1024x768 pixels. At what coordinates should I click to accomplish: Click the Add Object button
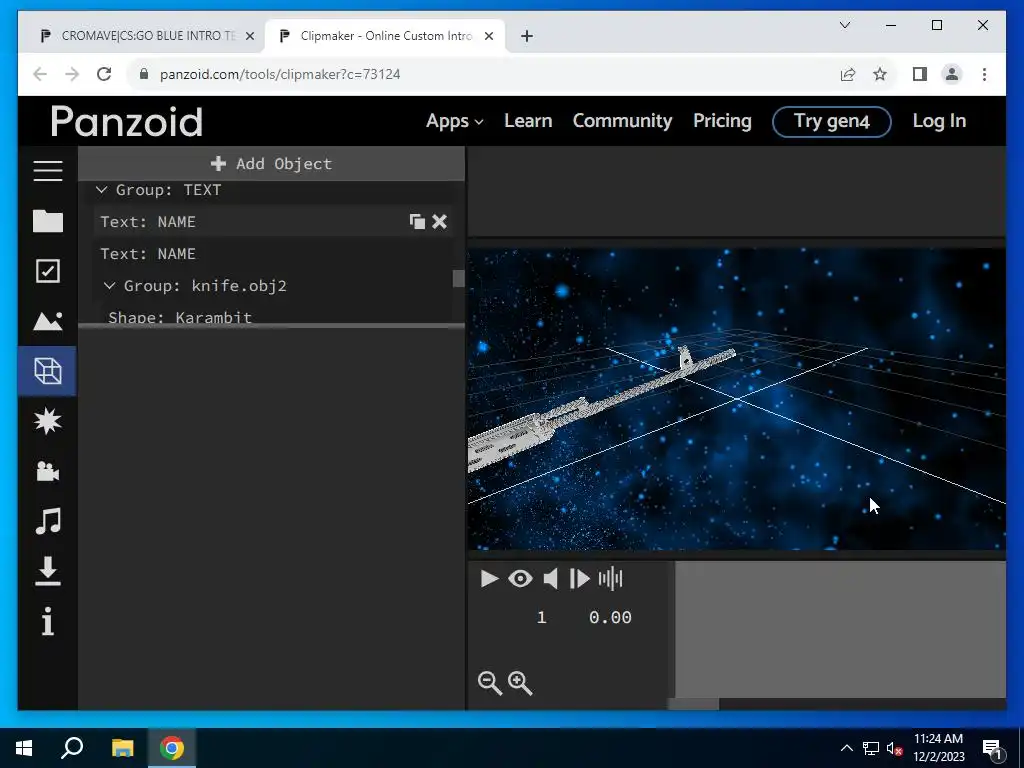(272, 163)
